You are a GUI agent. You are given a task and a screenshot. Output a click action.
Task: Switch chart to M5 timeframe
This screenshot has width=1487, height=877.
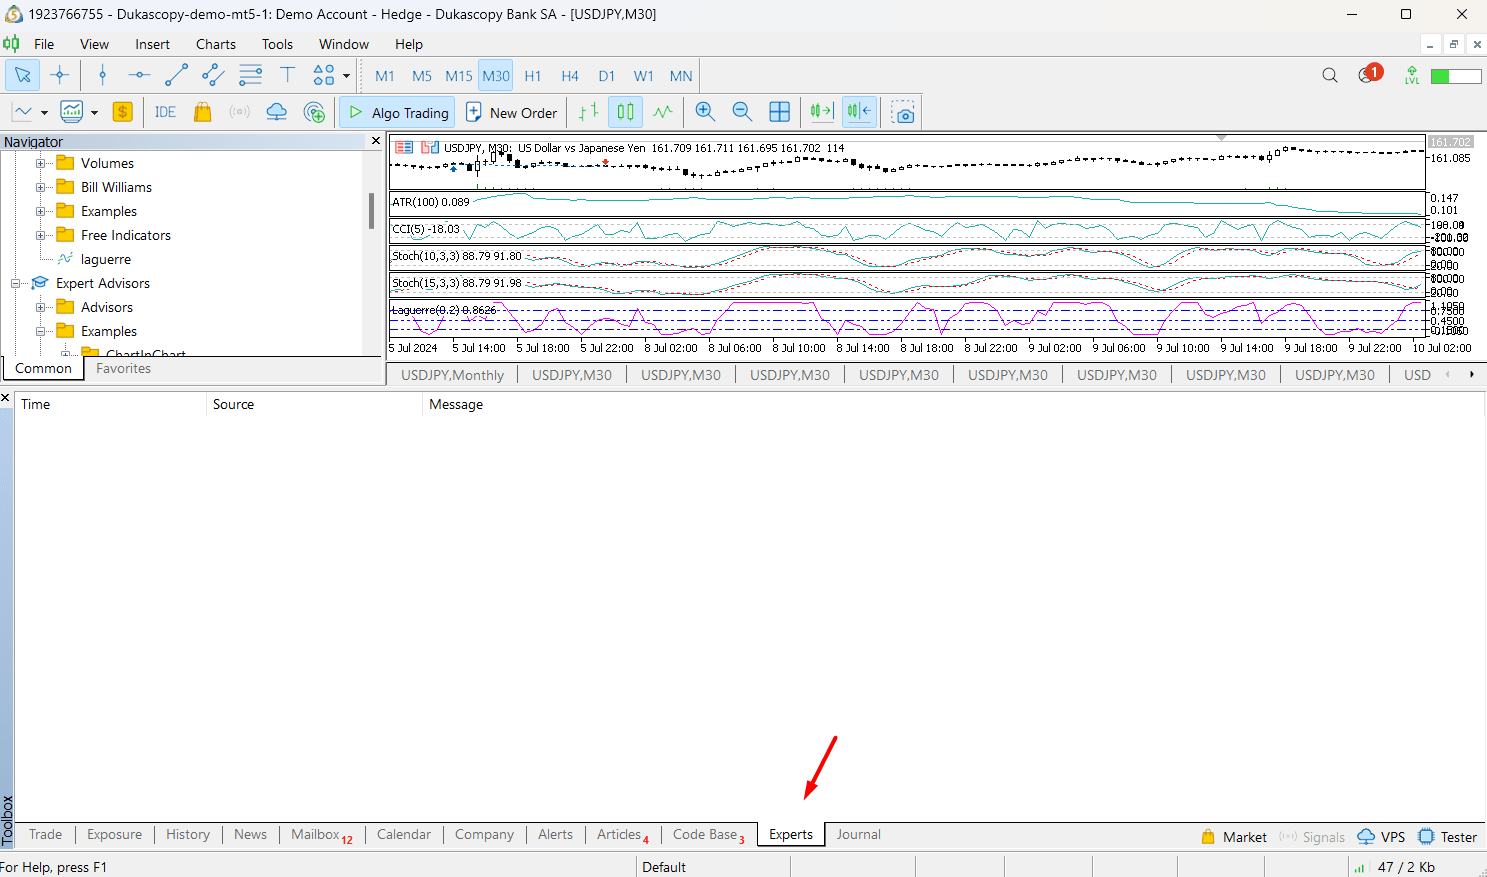422,76
